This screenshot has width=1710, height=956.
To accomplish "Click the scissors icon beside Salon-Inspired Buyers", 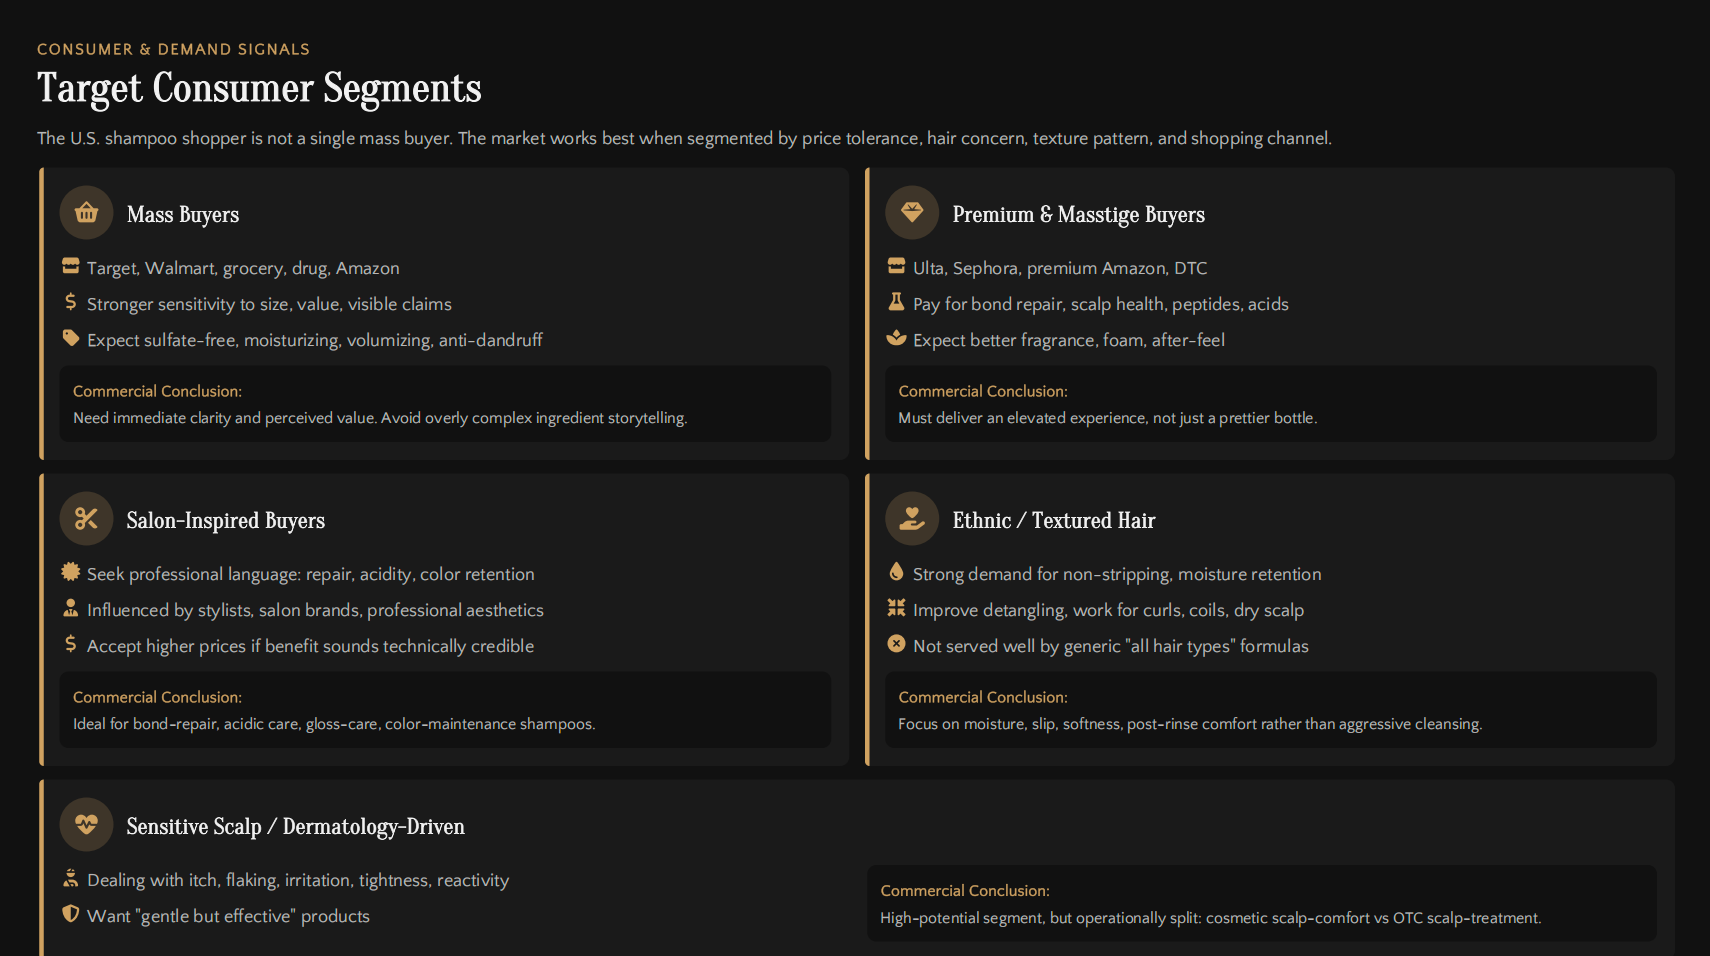I will [x=86, y=518].
